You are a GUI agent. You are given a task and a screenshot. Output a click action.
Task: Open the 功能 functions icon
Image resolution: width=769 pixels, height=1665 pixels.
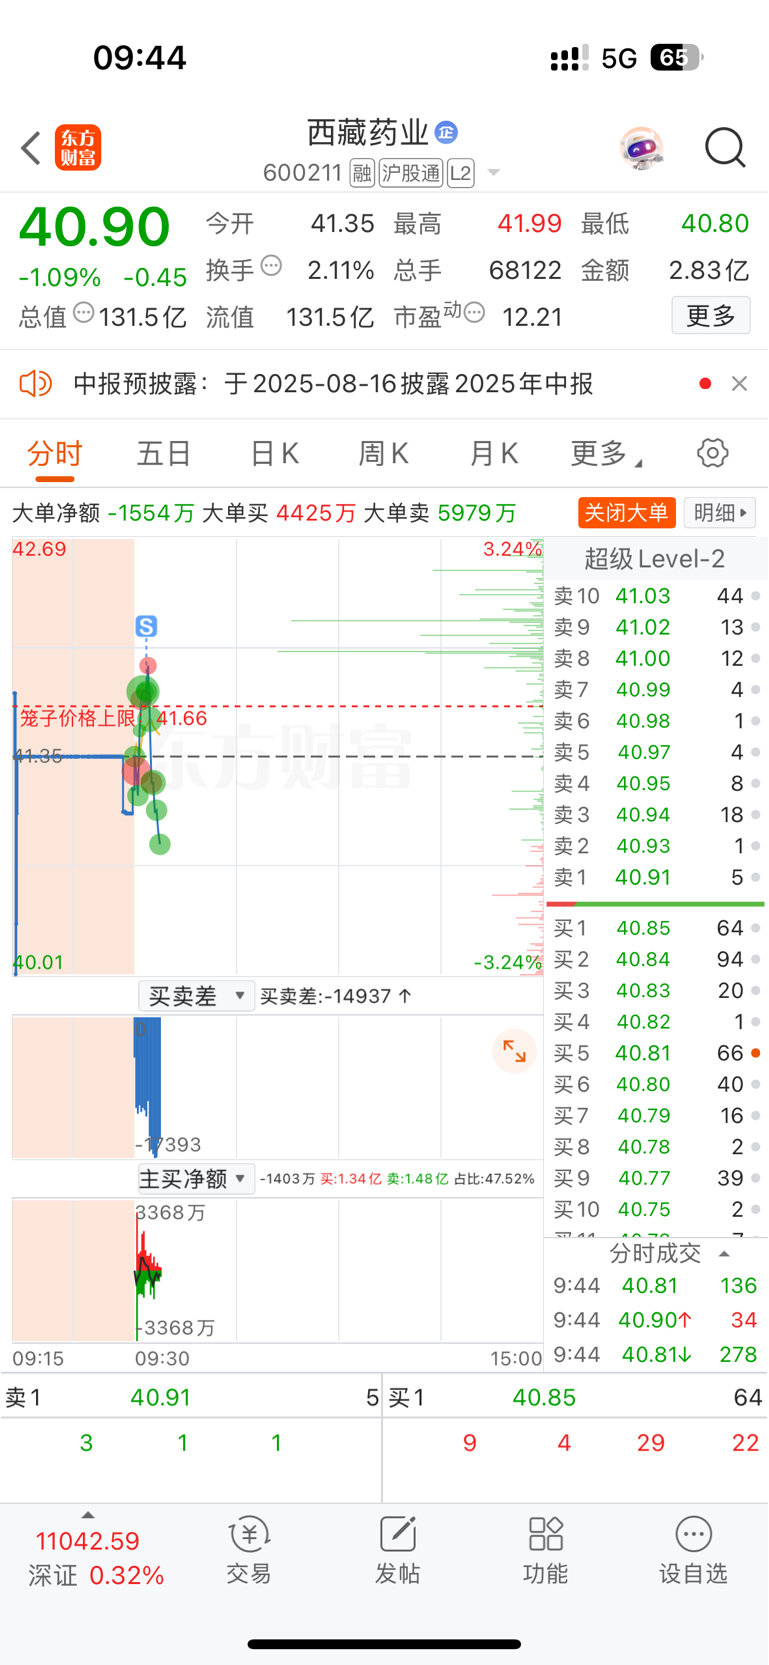coord(545,1552)
